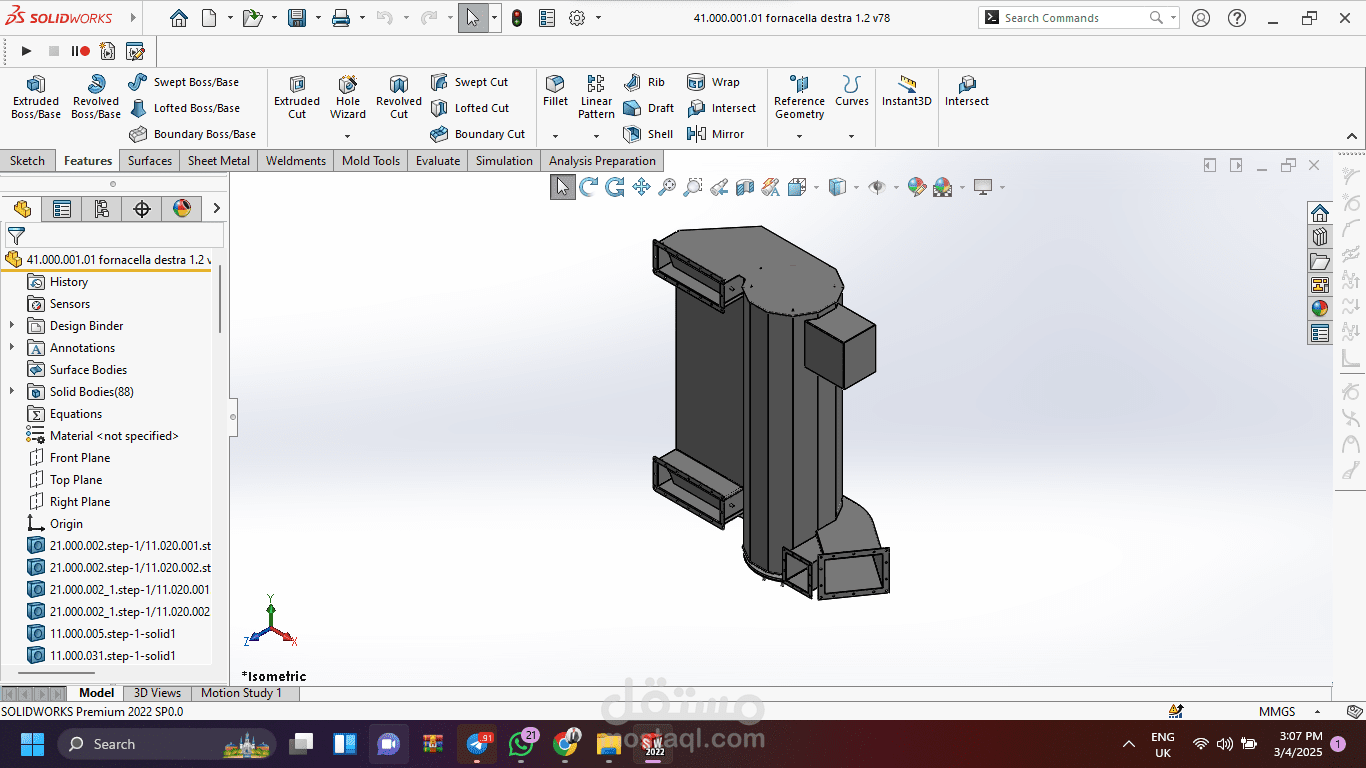The image size is (1366, 768).
Task: Pick the Boundary Cut command
Action: (x=478, y=134)
